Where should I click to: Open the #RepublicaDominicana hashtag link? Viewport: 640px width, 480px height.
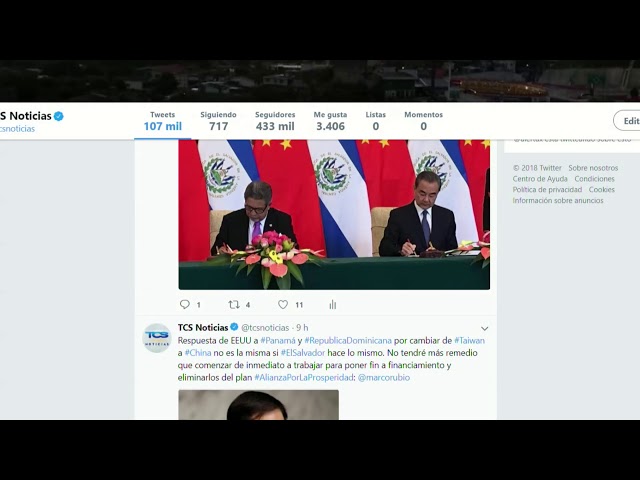coord(348,340)
